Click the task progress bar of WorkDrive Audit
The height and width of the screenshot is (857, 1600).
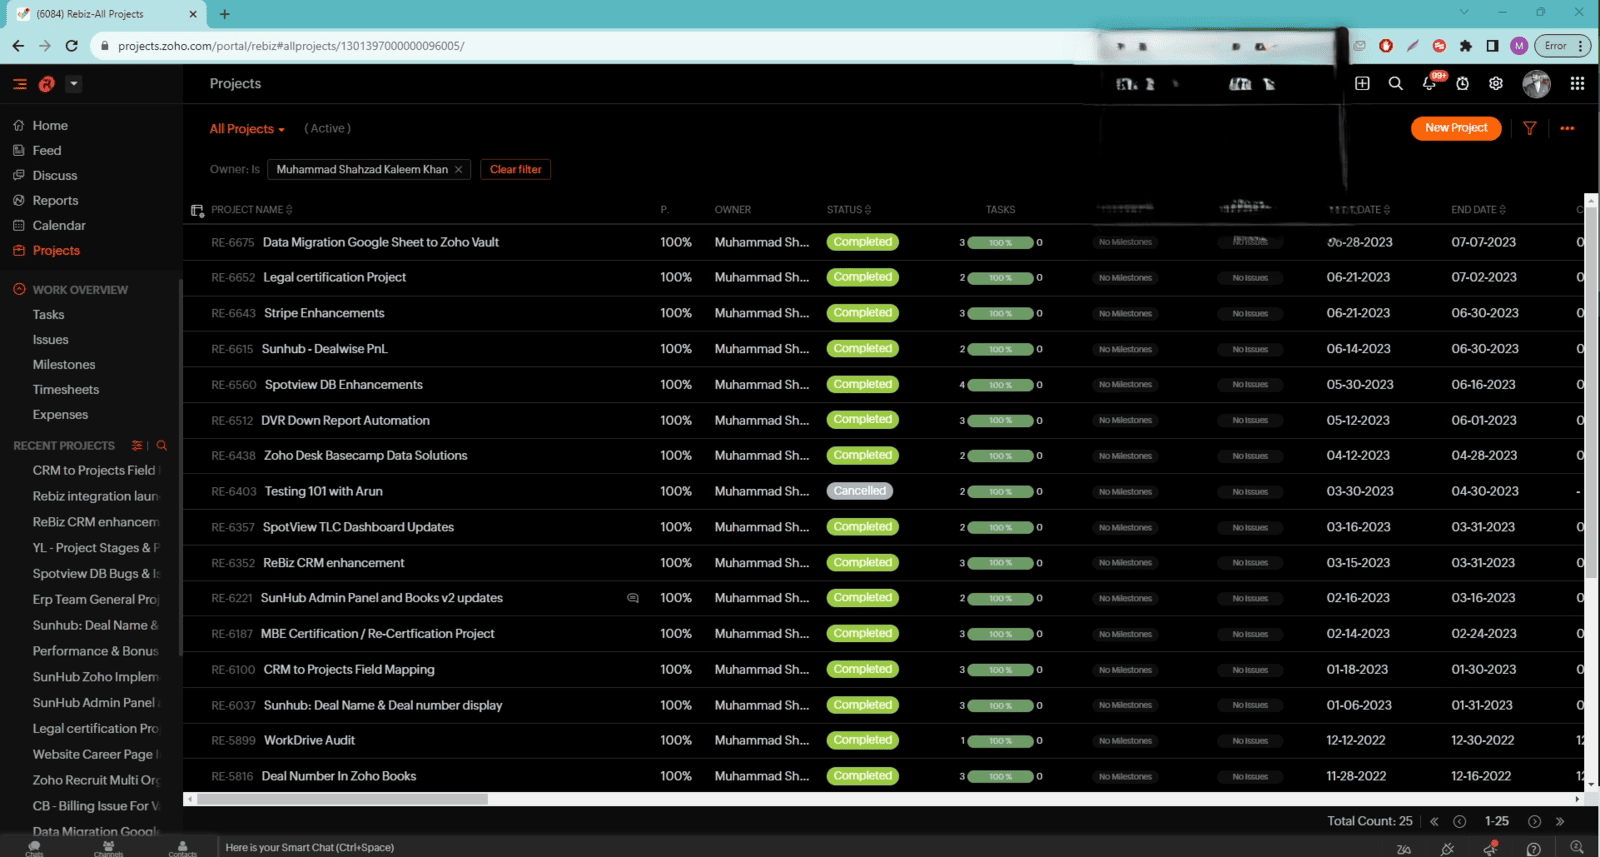(1000, 741)
